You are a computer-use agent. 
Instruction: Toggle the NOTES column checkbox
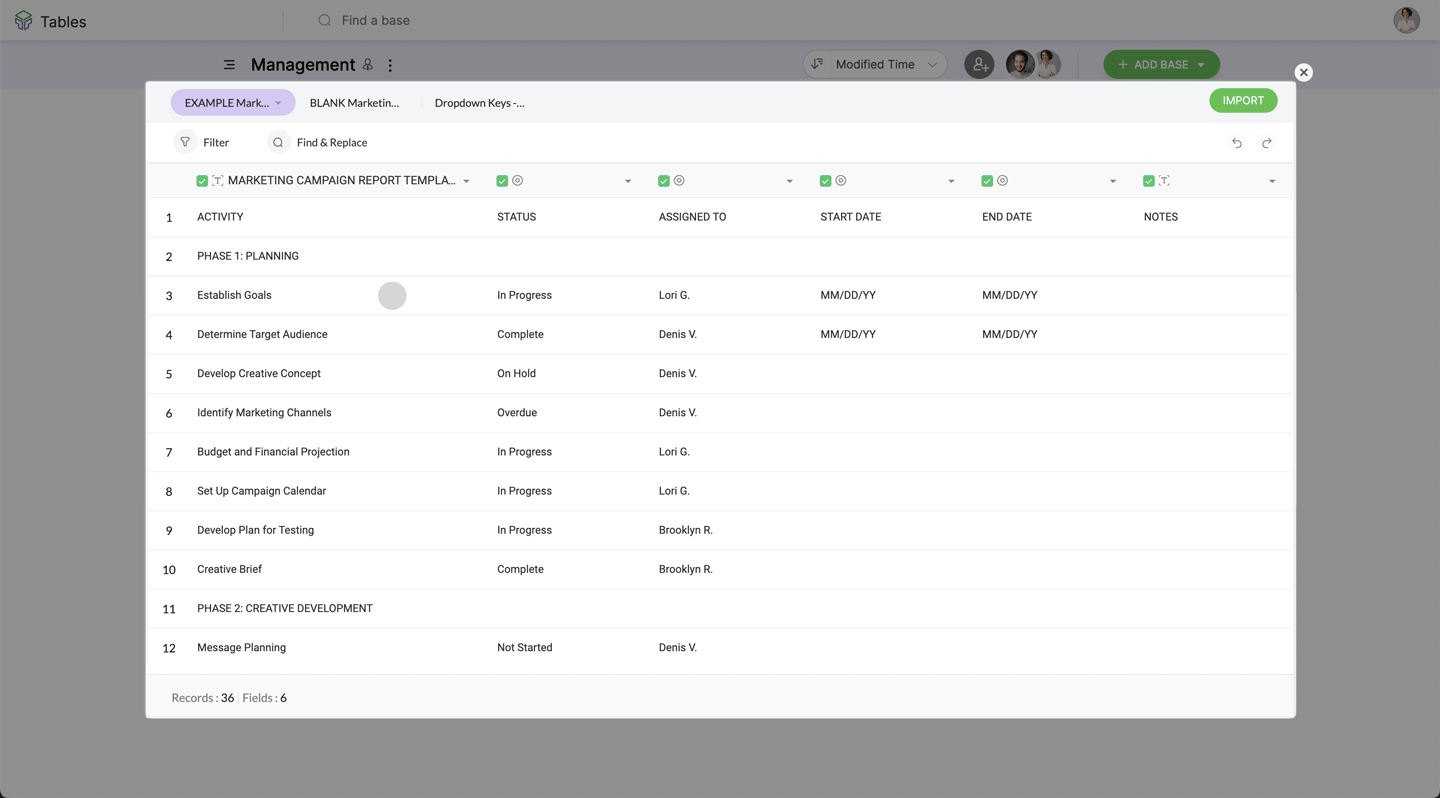click(x=1148, y=181)
